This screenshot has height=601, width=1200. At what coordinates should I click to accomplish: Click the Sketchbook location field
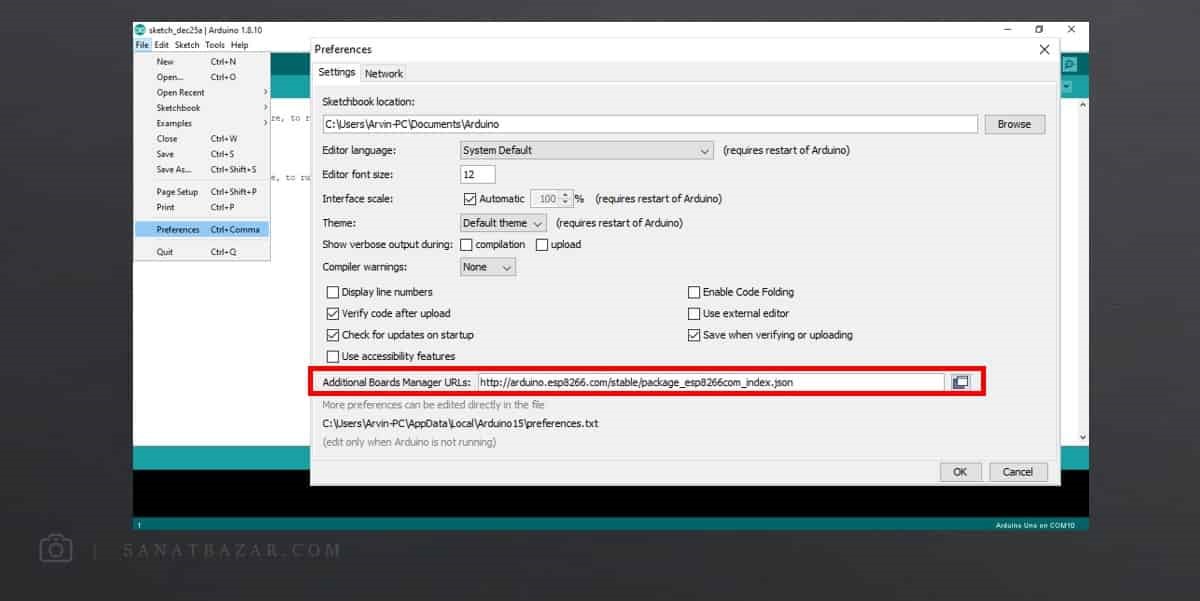point(650,124)
